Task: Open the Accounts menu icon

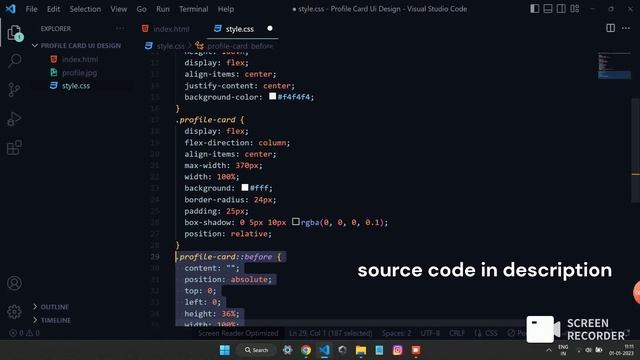Action: (14, 283)
